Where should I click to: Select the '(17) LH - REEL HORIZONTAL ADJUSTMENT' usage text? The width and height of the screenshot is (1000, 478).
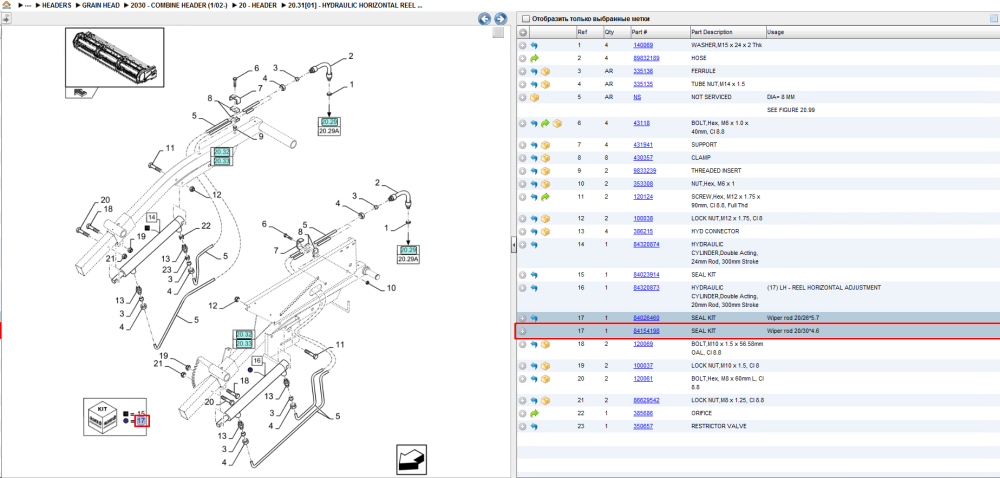point(823,287)
